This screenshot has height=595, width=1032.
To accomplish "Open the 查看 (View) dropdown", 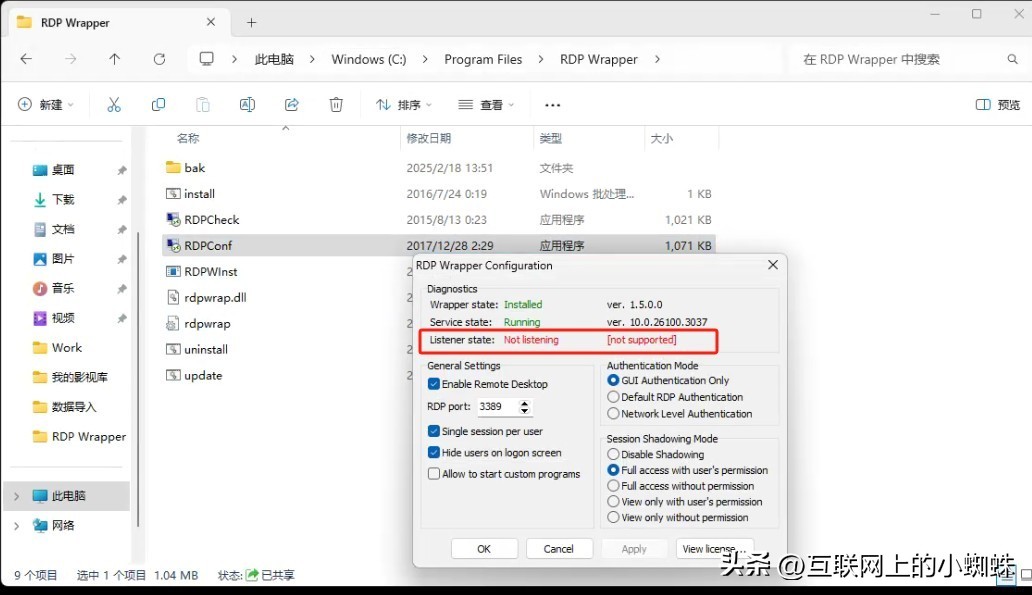I will (x=486, y=105).
